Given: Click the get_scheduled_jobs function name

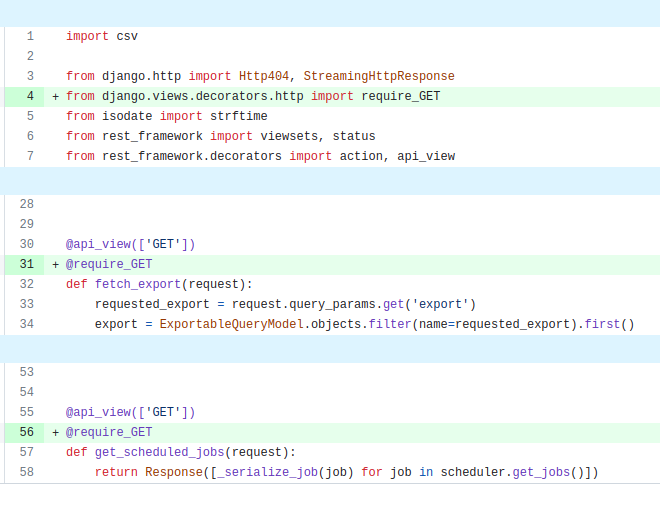Looking at the screenshot, I should coord(160,452).
